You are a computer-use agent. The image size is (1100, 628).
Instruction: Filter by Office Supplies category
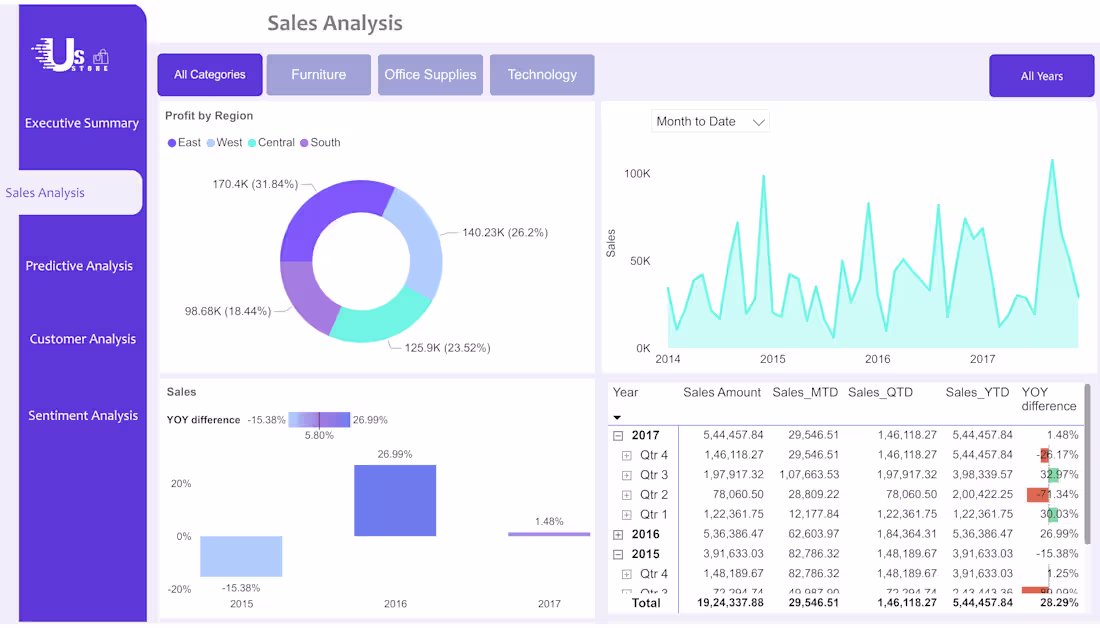pyautogui.click(x=430, y=74)
